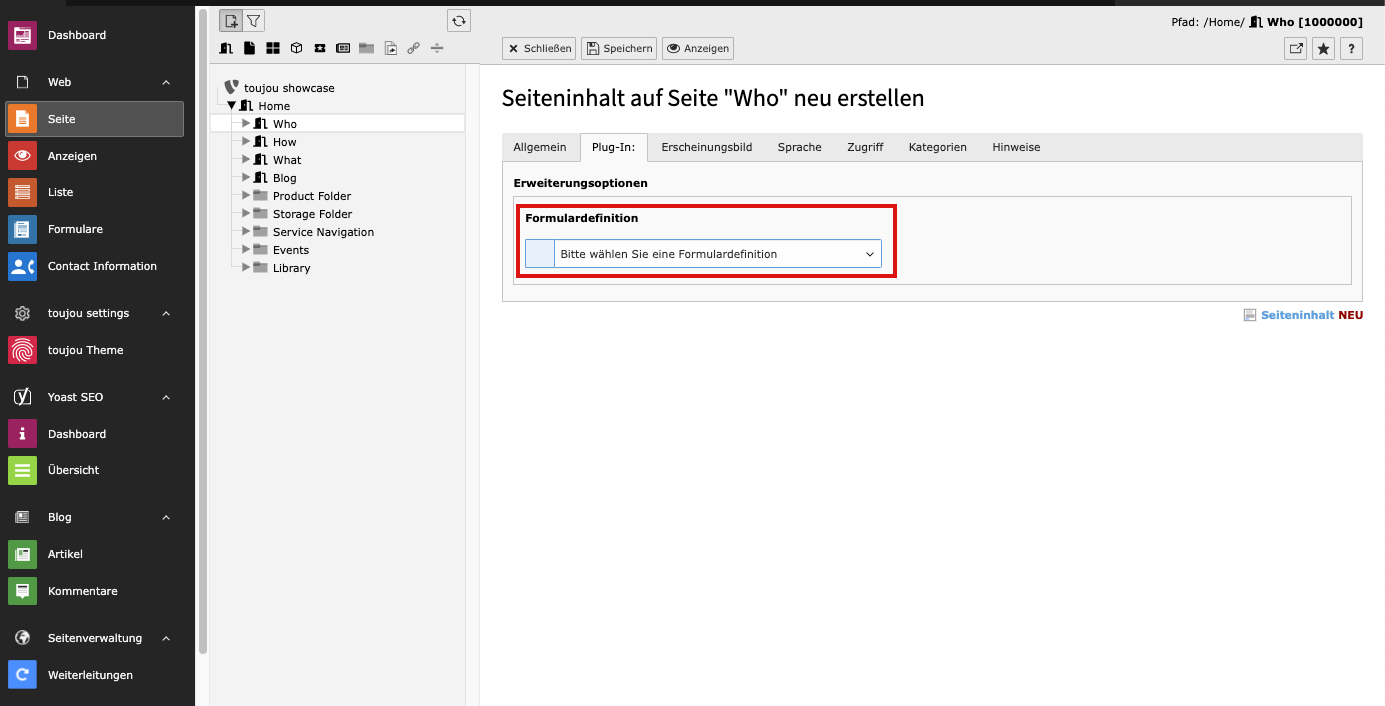Click the bookmark star icon
1385x706 pixels.
tap(1323, 48)
